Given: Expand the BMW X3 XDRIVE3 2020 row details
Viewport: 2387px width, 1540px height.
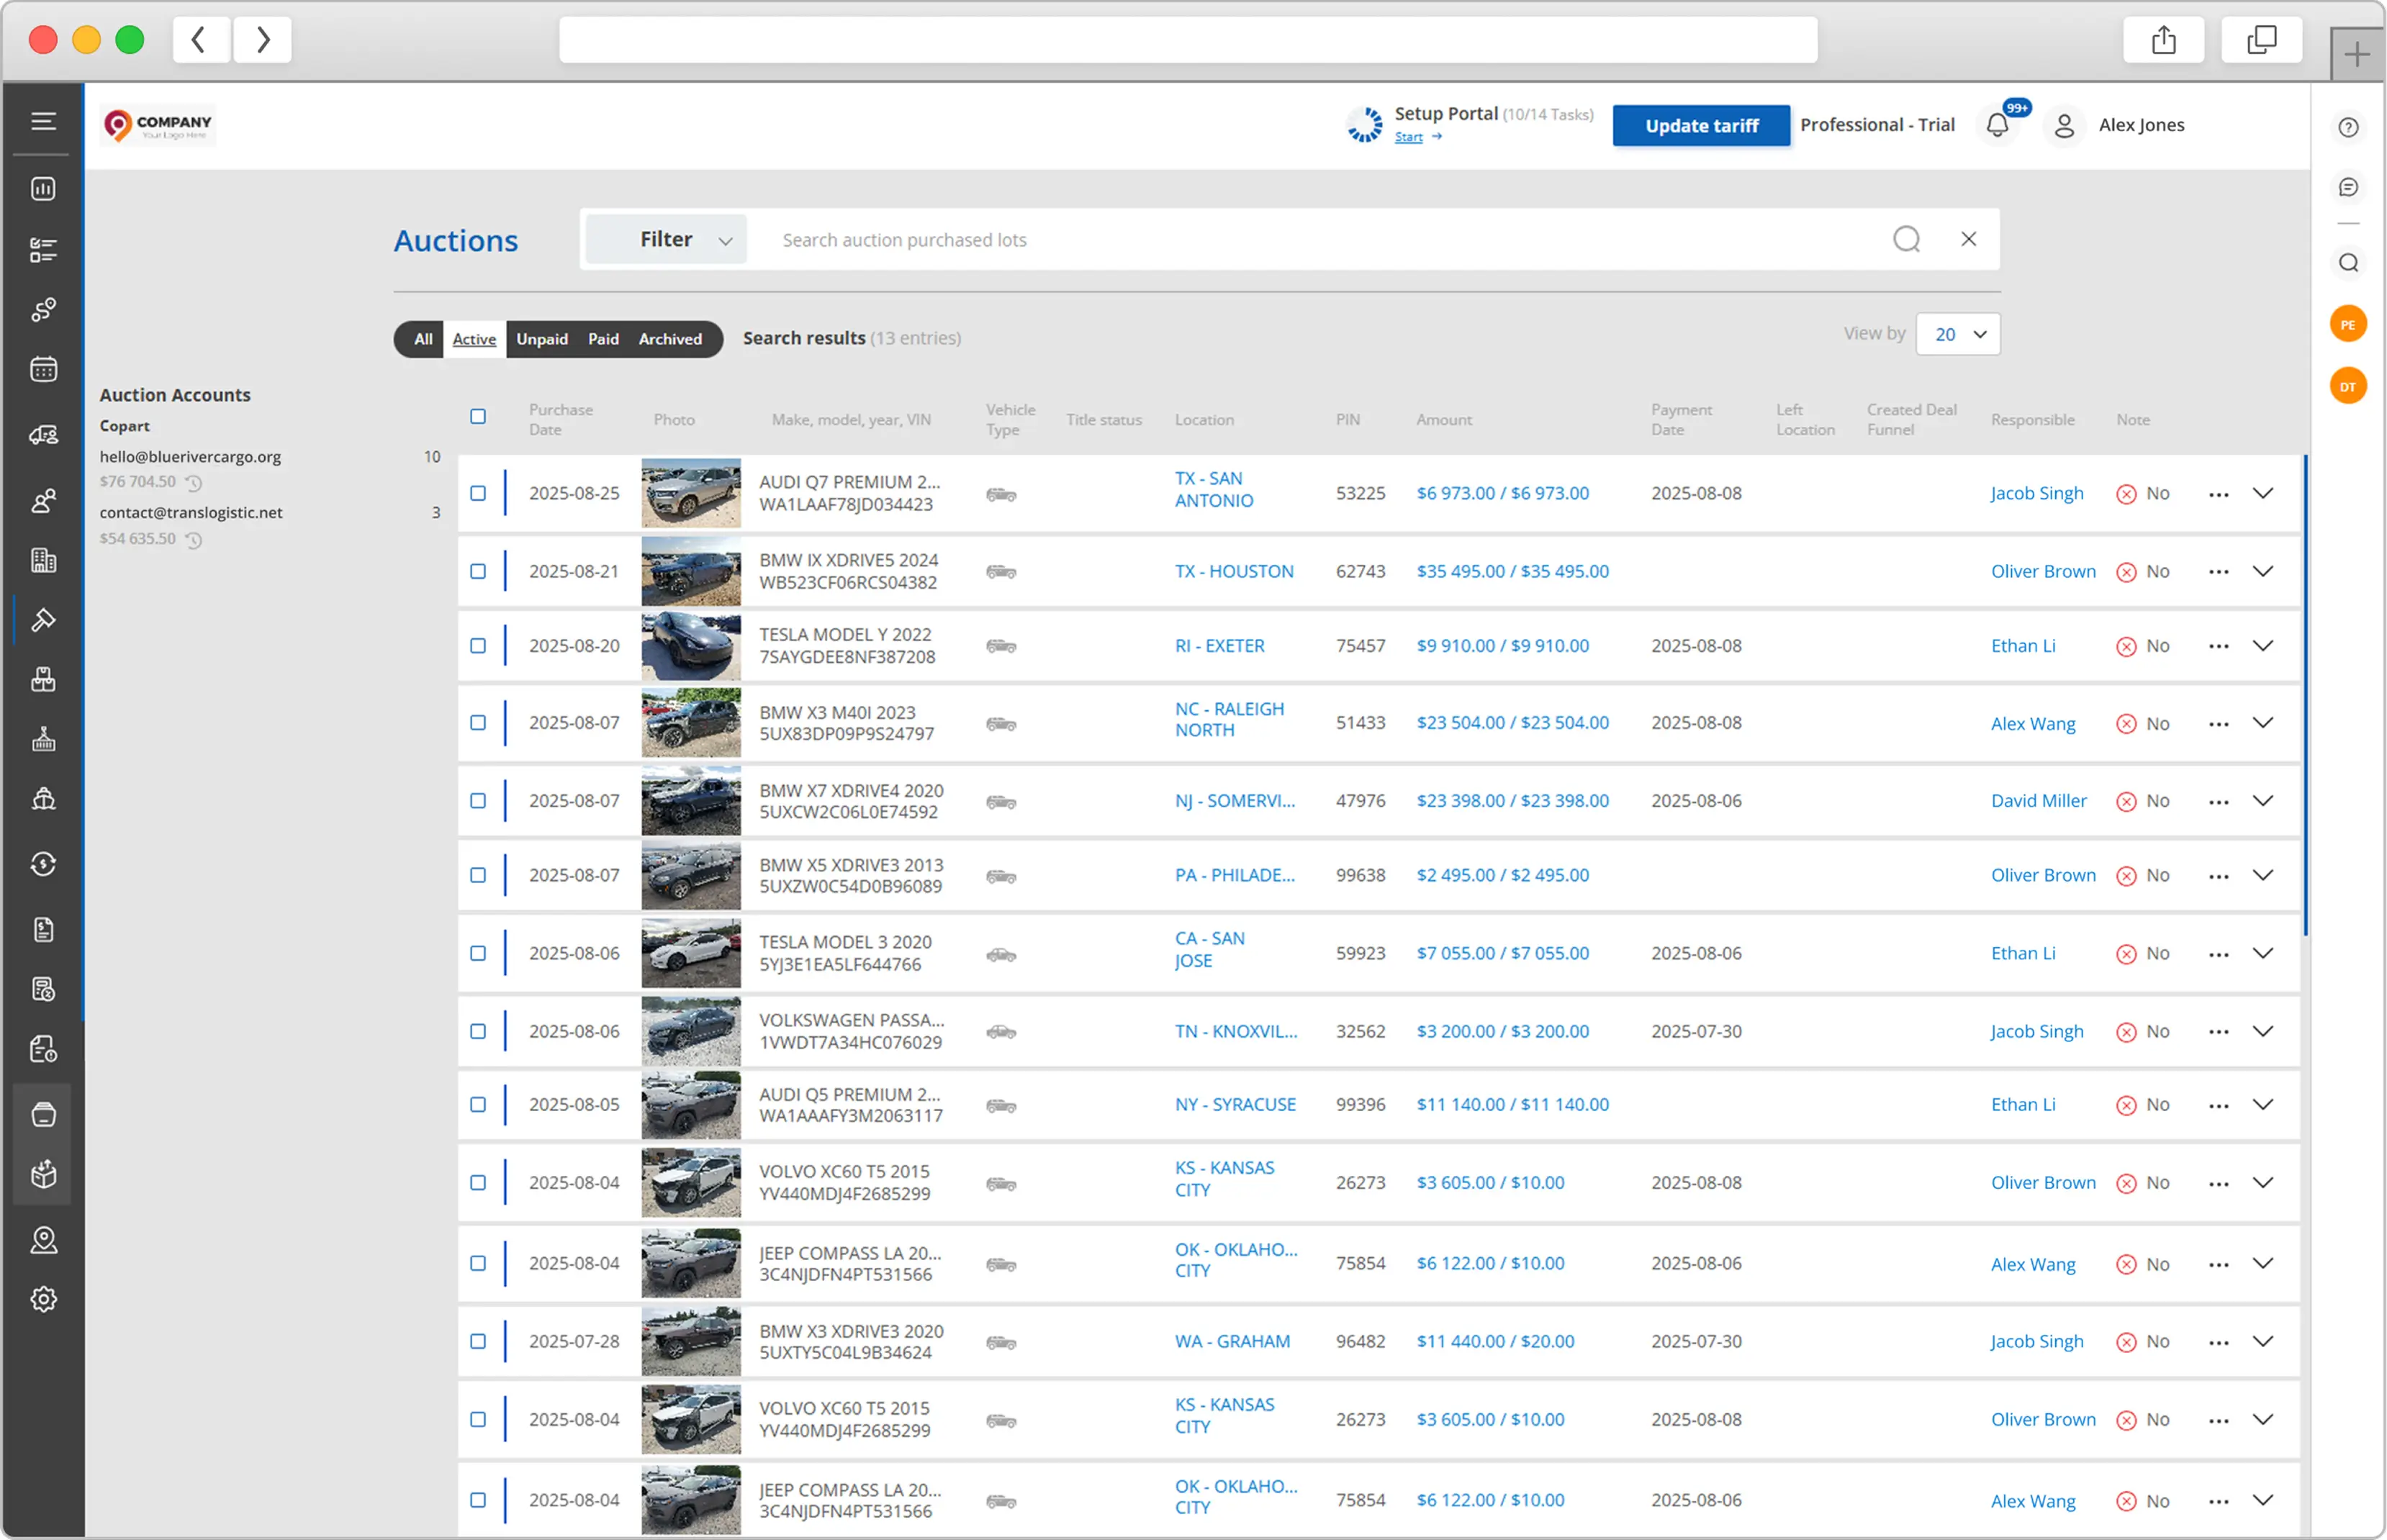Looking at the screenshot, I should [x=2262, y=1342].
